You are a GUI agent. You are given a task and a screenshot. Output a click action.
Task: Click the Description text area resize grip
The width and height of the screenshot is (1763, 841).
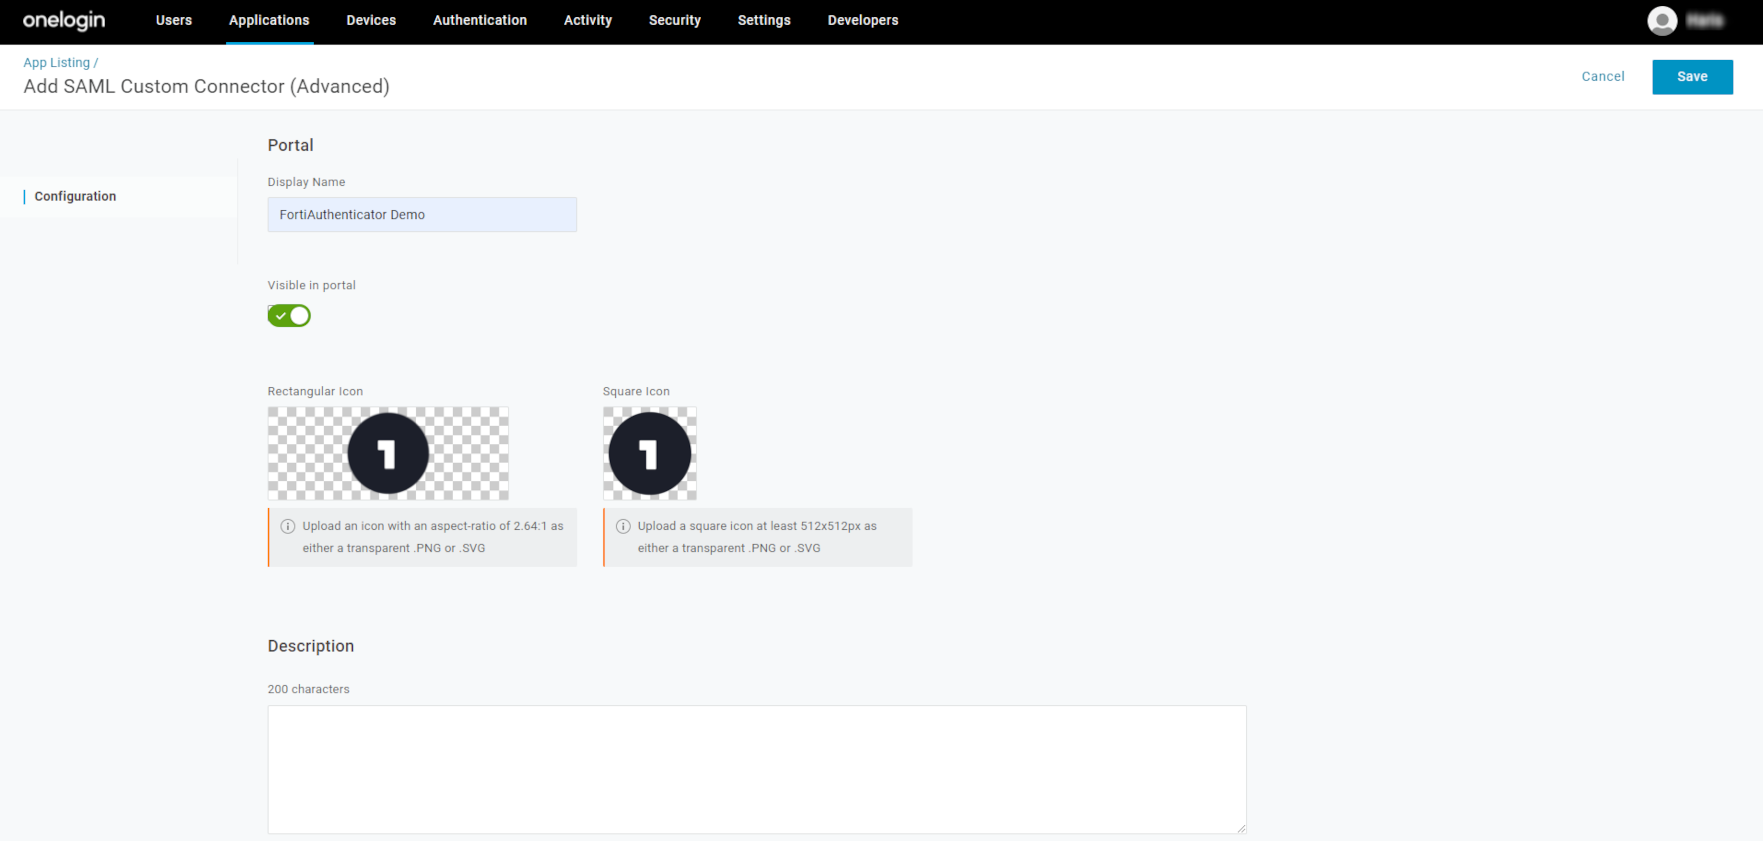pos(1241,828)
